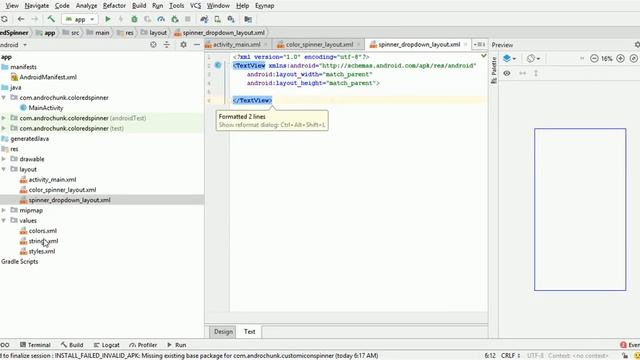Image resolution: width=640 pixels, height=360 pixels.
Task: Click scroll-from-source target icon in Project panel
Action: 153,44
